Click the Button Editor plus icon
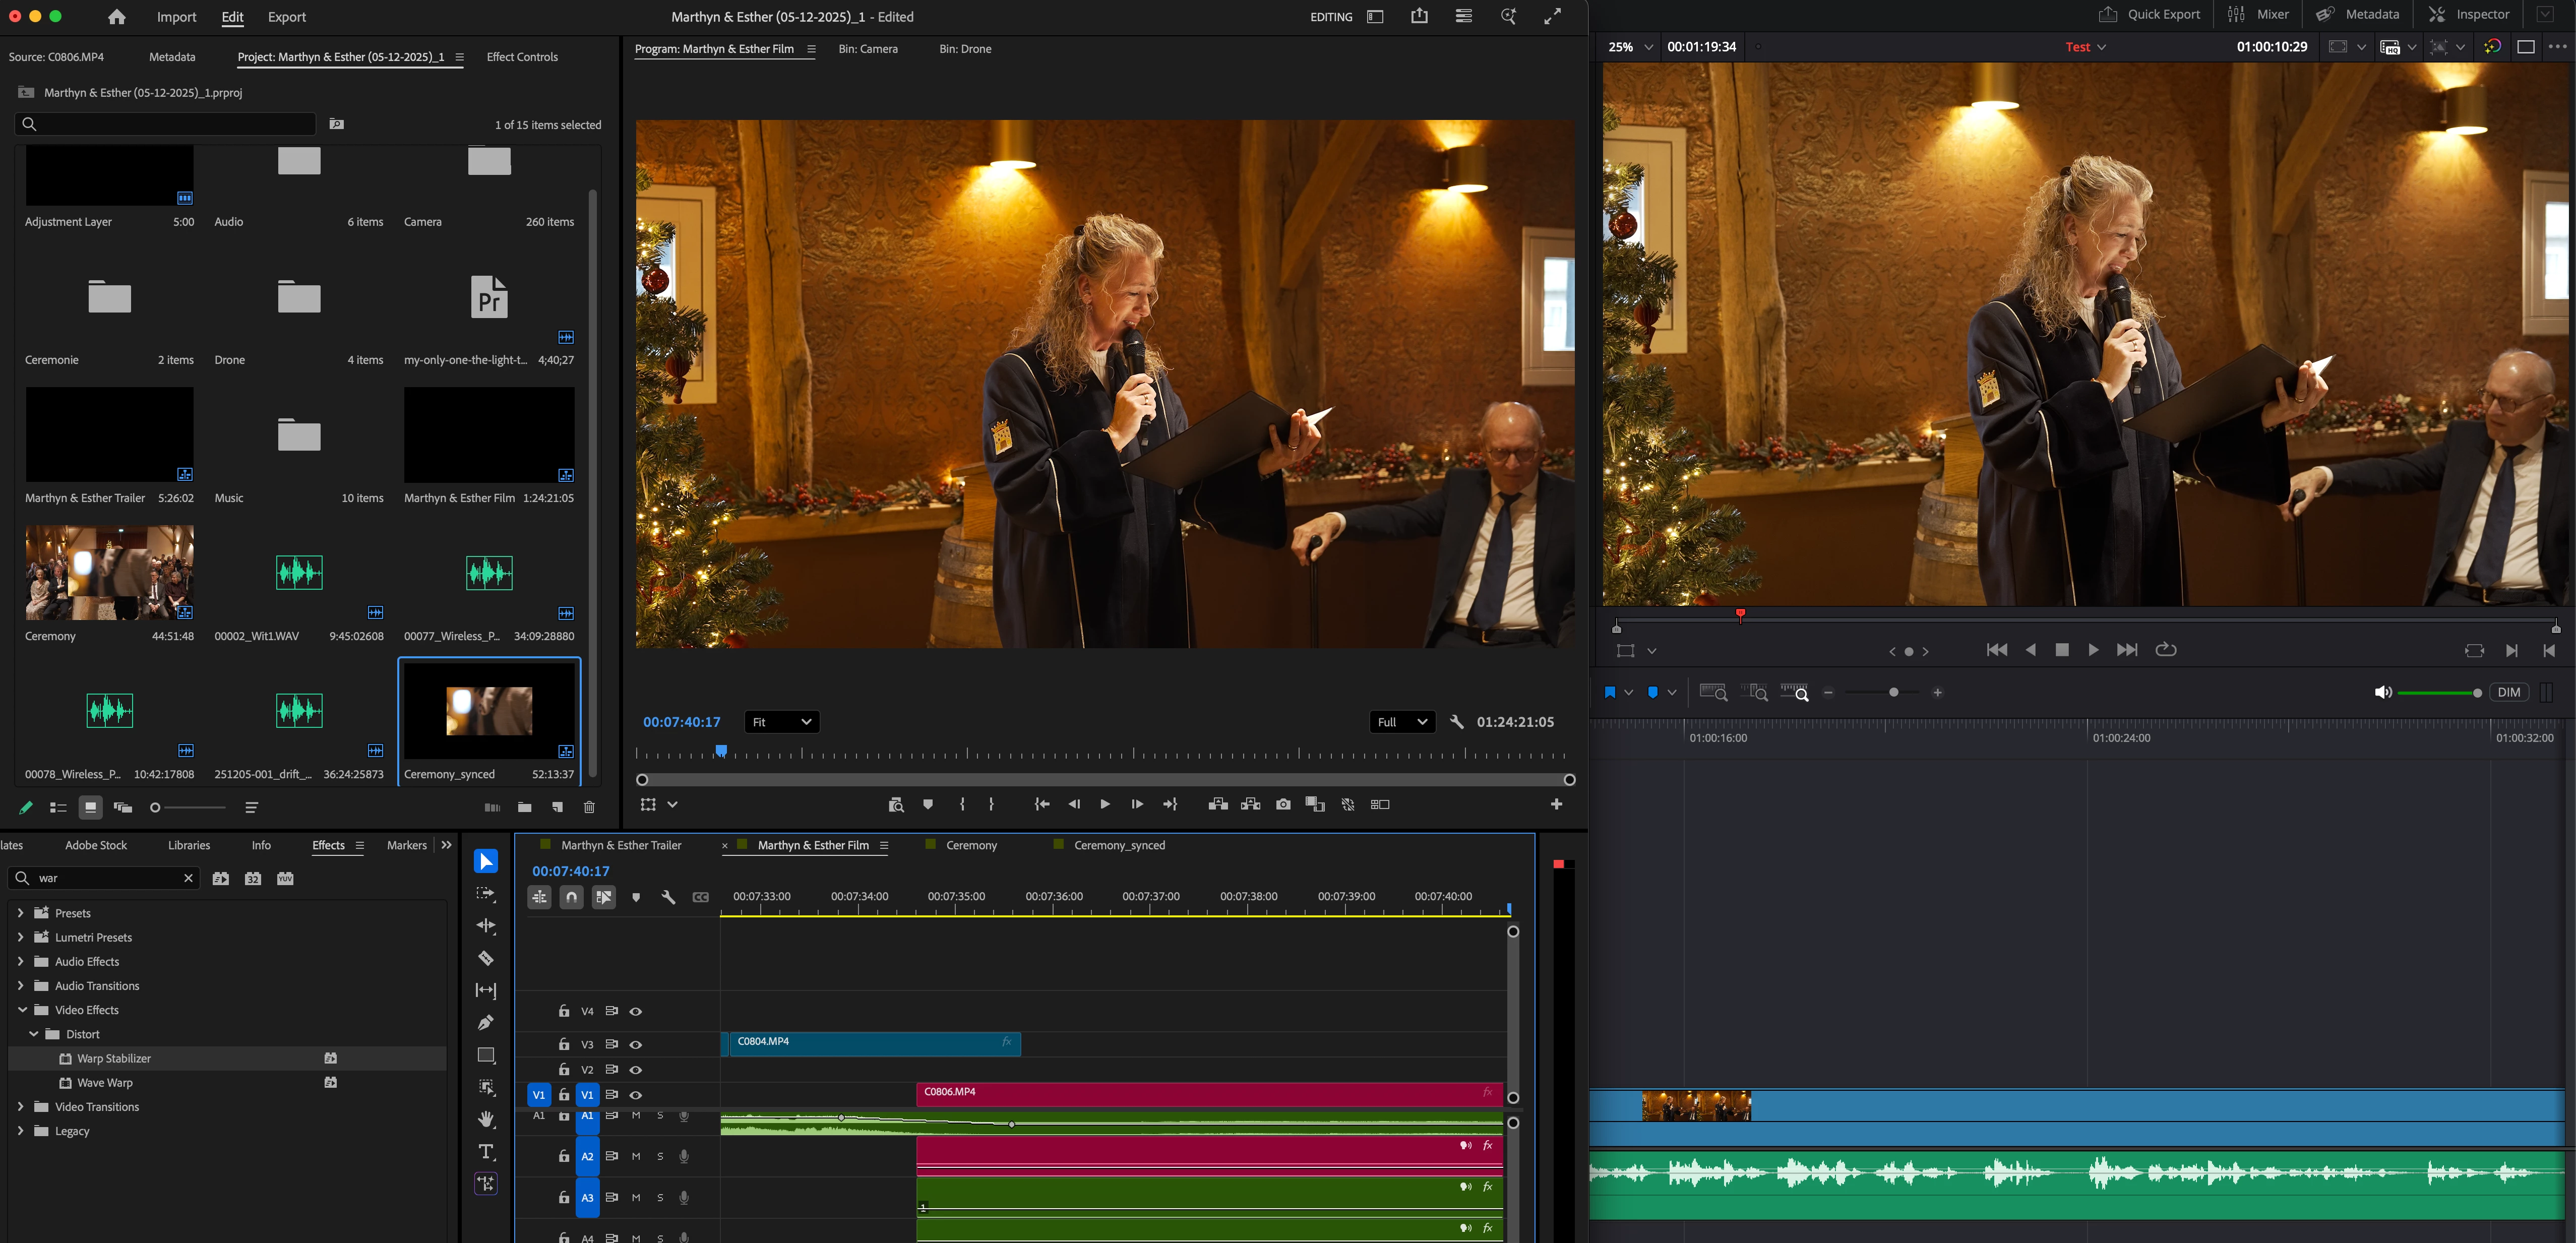The height and width of the screenshot is (1243, 2576). point(1556,804)
